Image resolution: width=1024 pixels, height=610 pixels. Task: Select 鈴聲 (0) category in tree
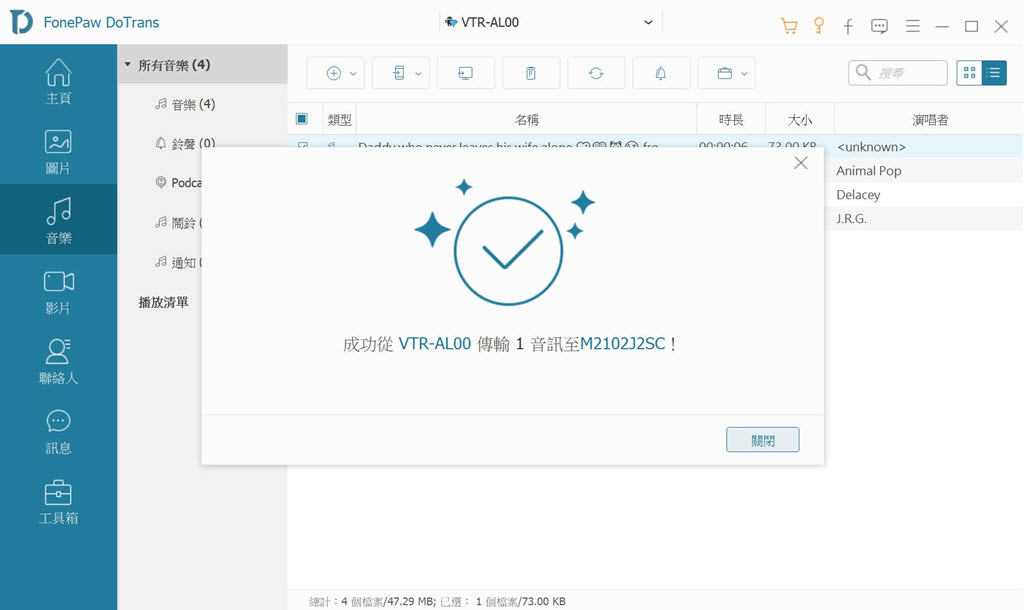[x=185, y=143]
